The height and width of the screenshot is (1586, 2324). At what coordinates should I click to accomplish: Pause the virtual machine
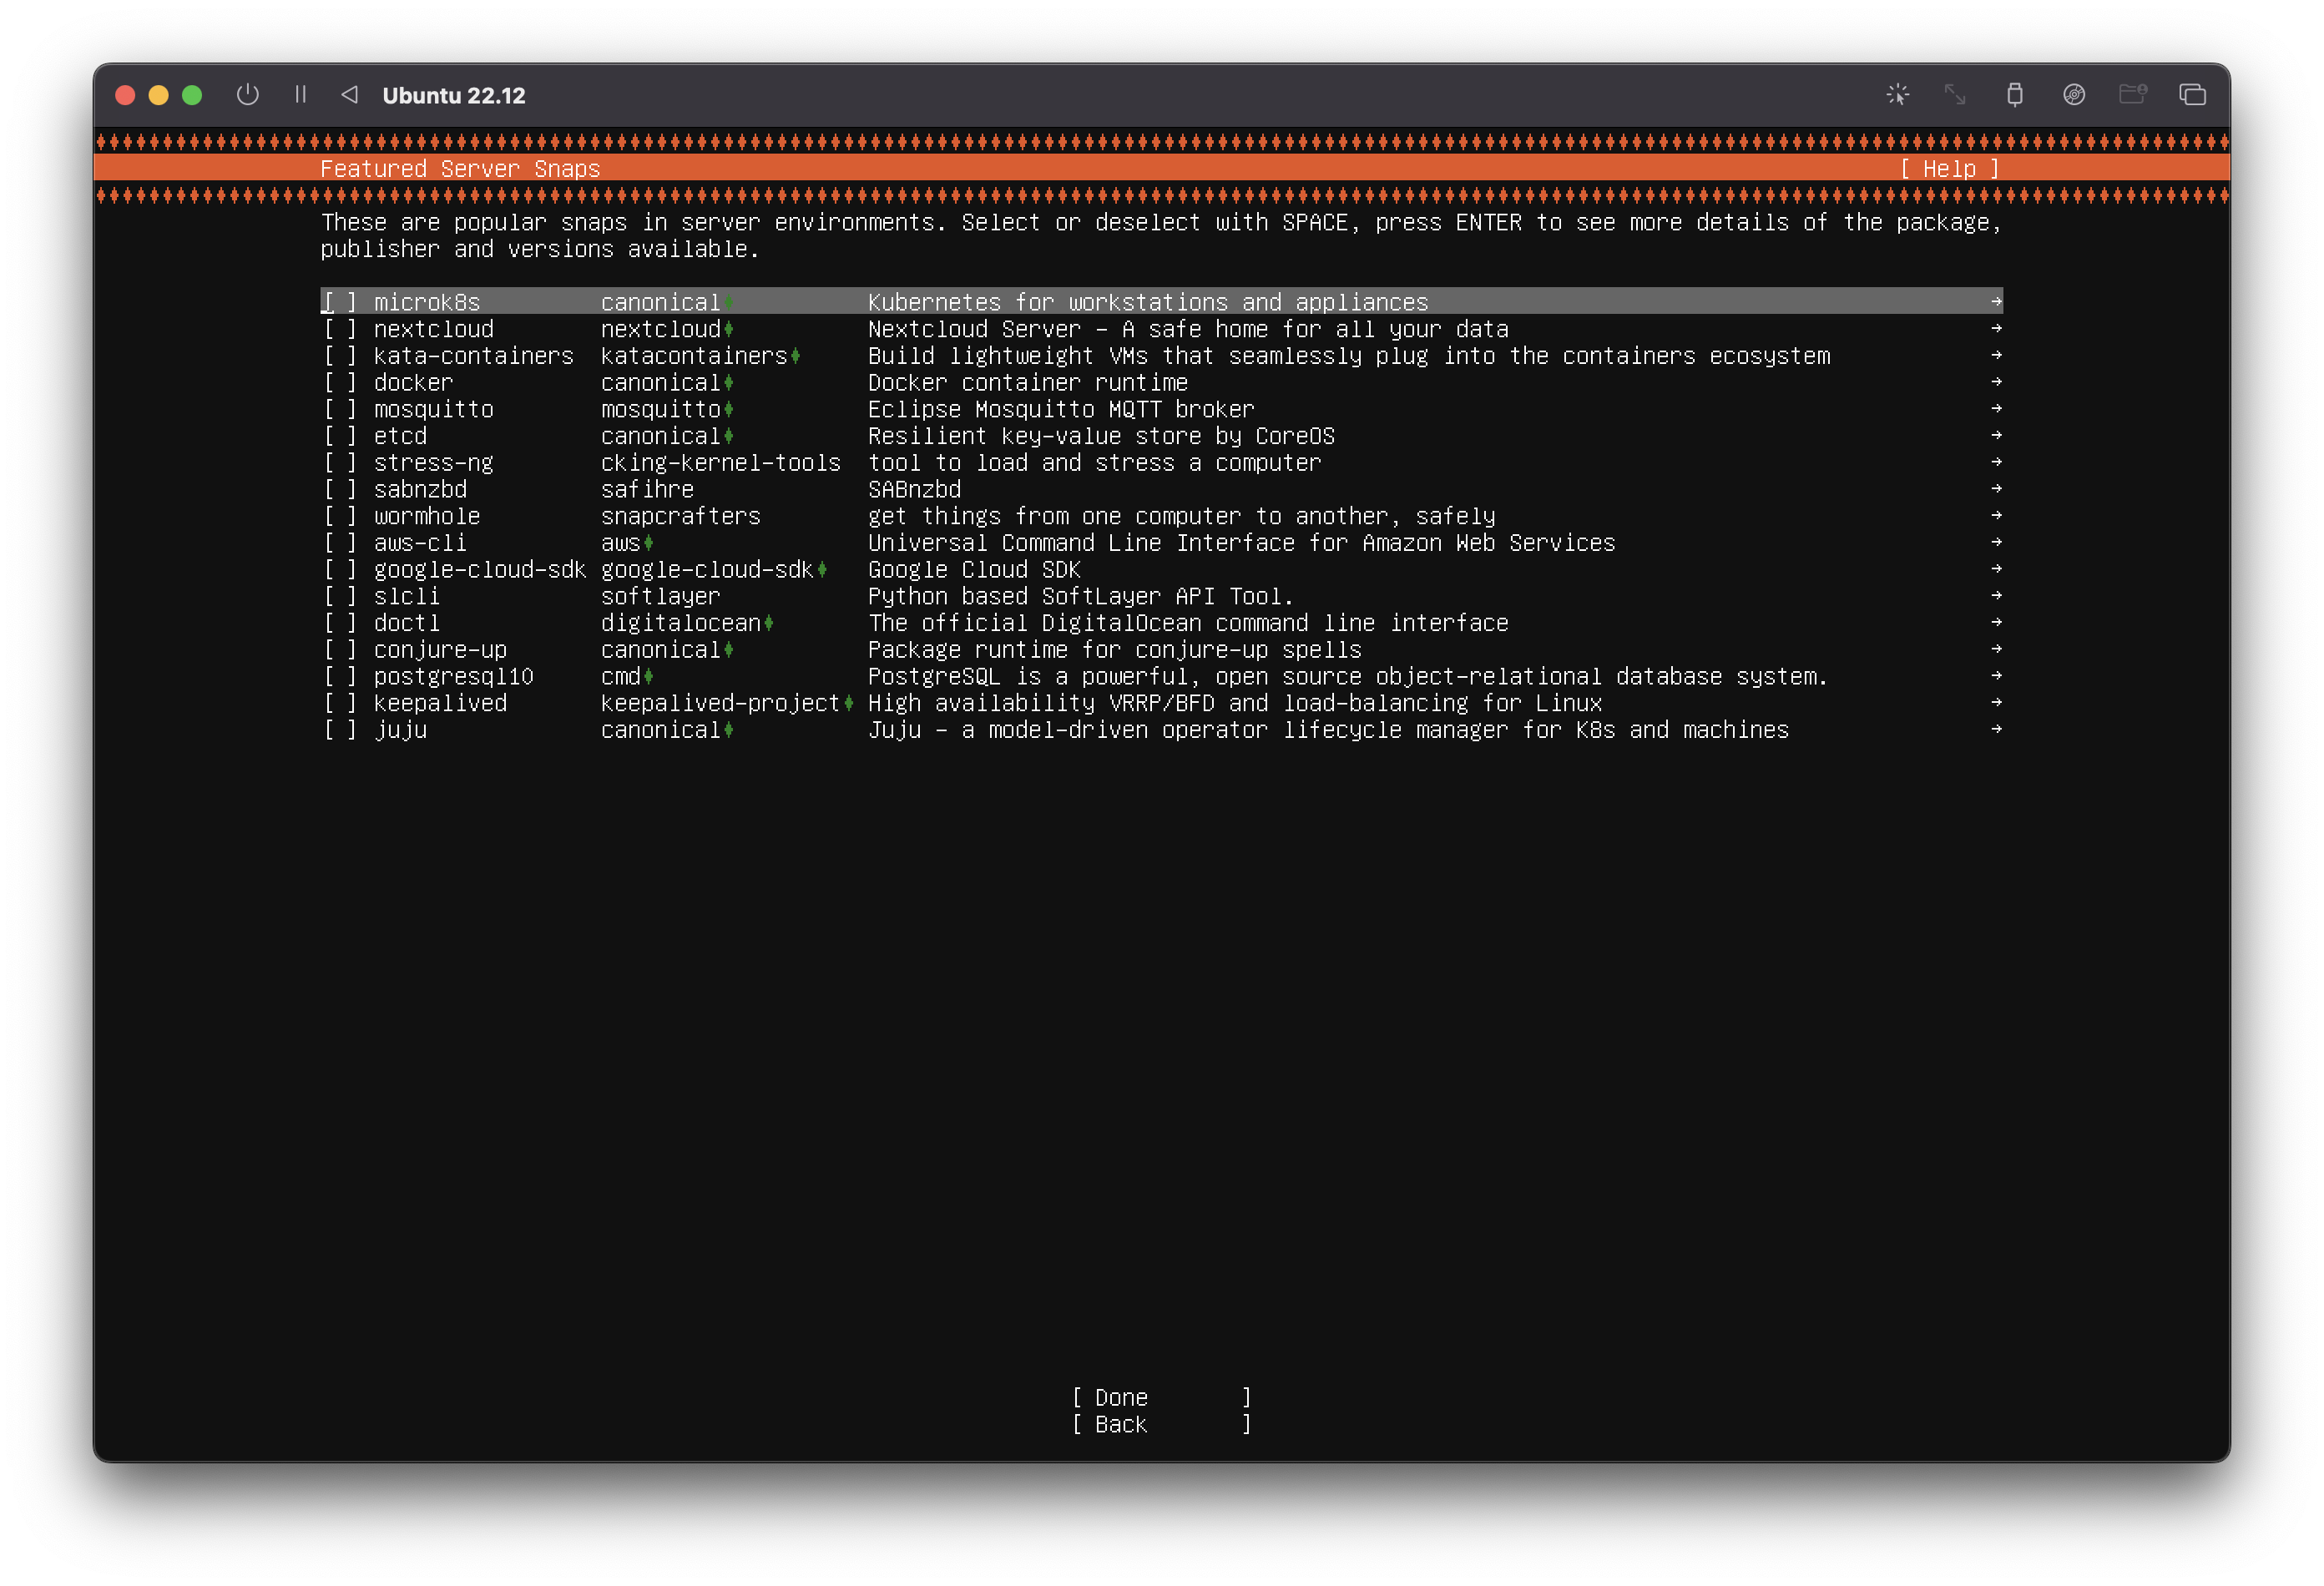pyautogui.click(x=300, y=95)
